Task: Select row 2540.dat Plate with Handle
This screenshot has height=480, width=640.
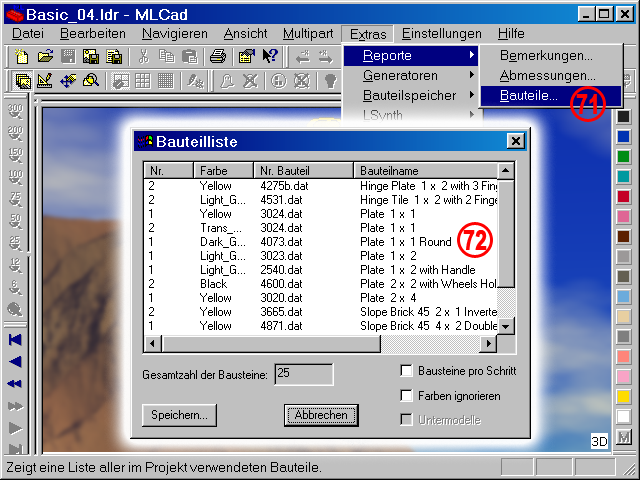Action: pos(321,270)
